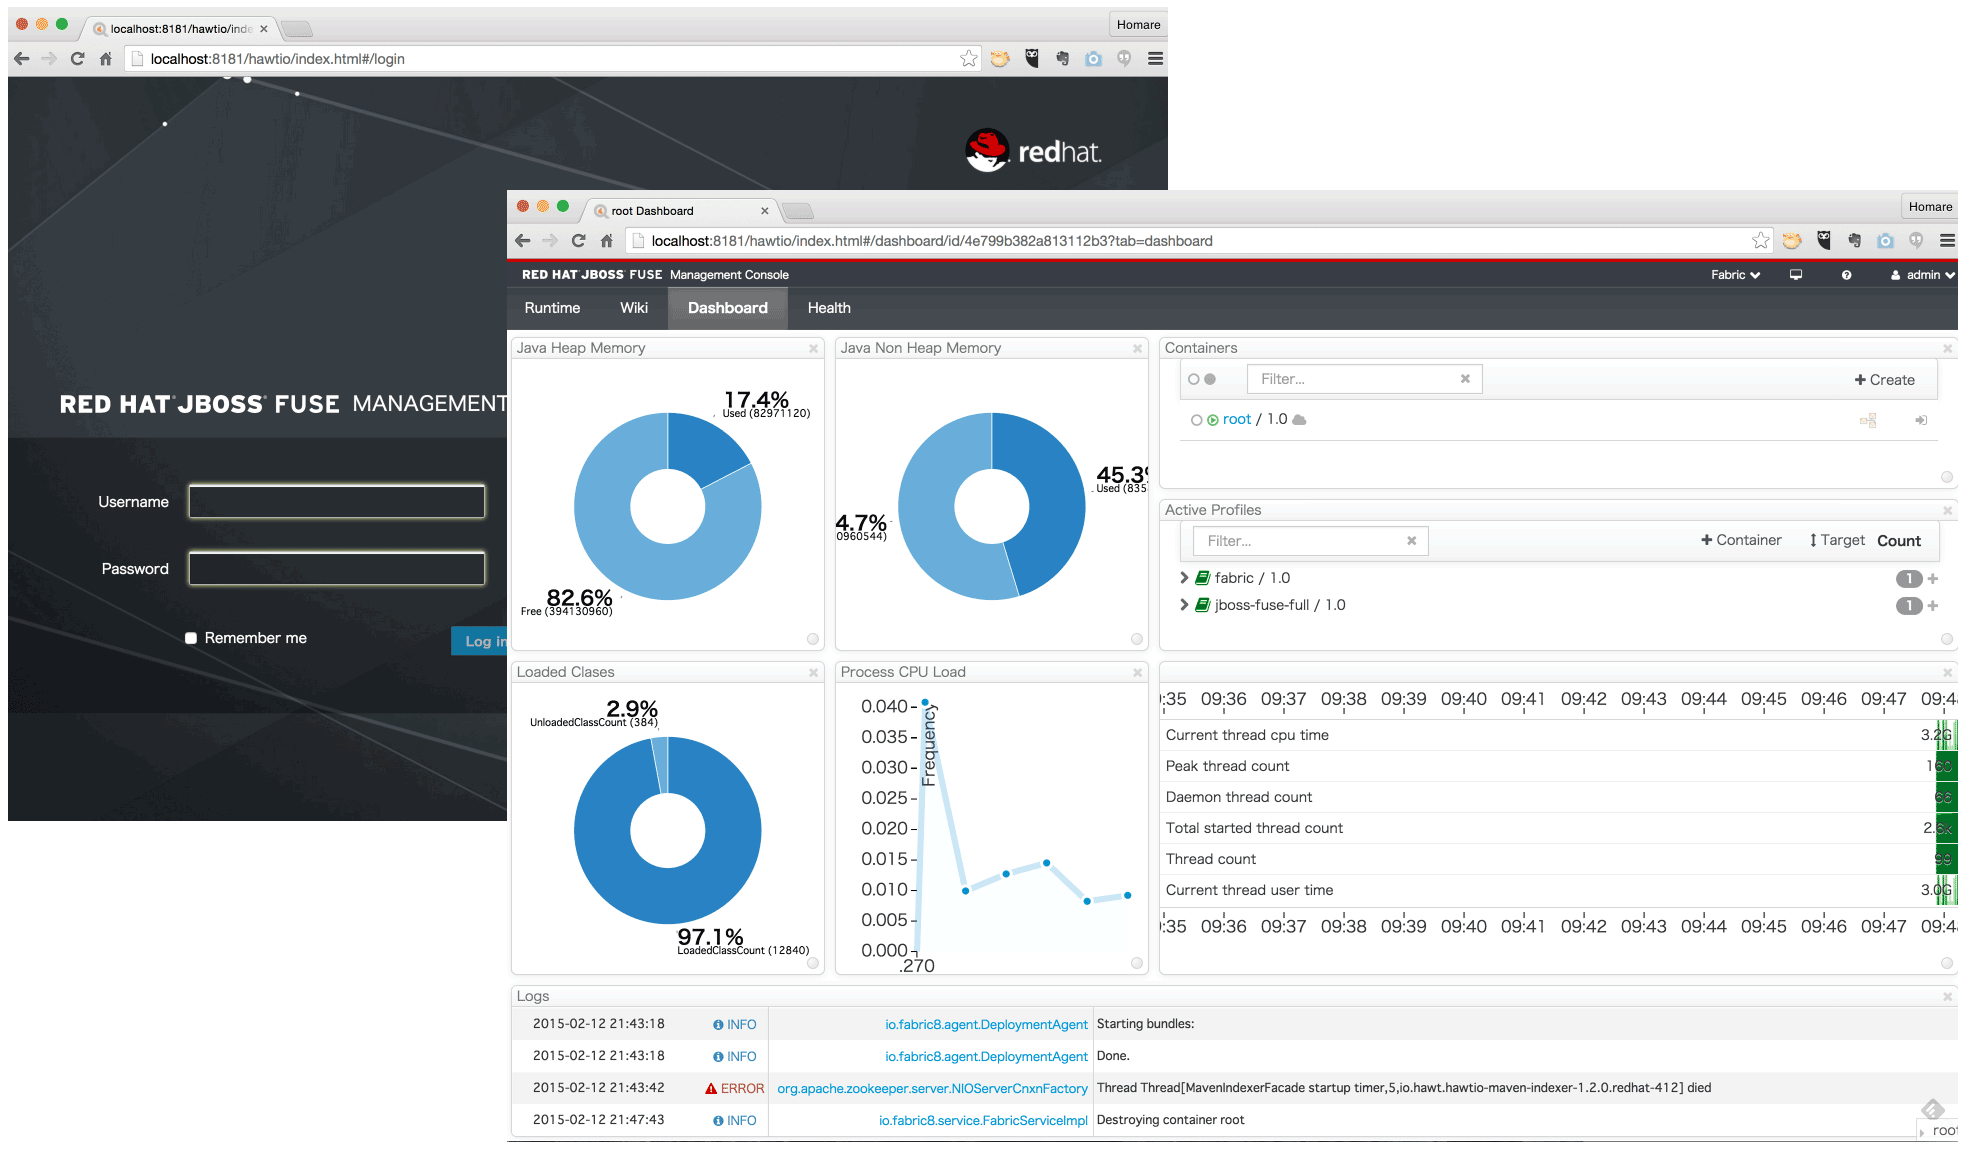Click the Count sort label
Screen dimensions: 1964x1154
tap(1899, 541)
